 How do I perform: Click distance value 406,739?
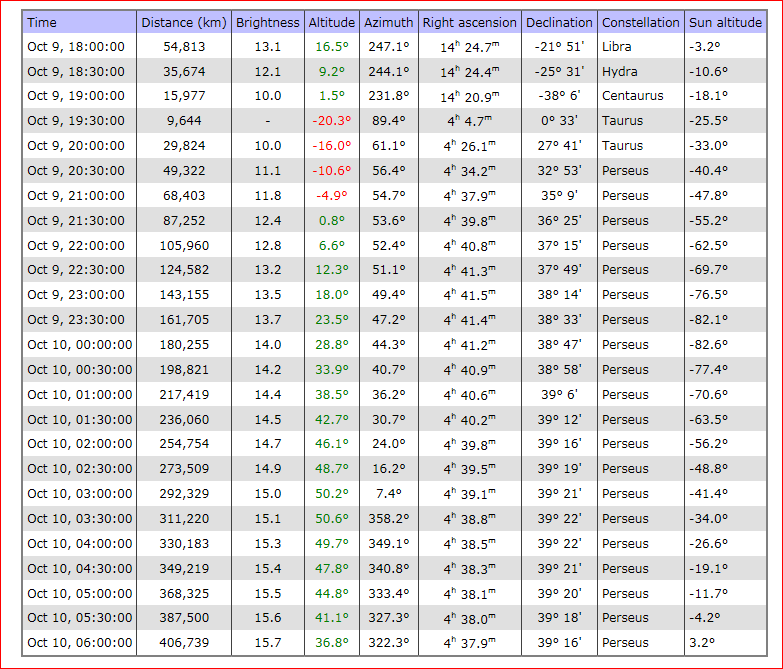click(x=184, y=642)
